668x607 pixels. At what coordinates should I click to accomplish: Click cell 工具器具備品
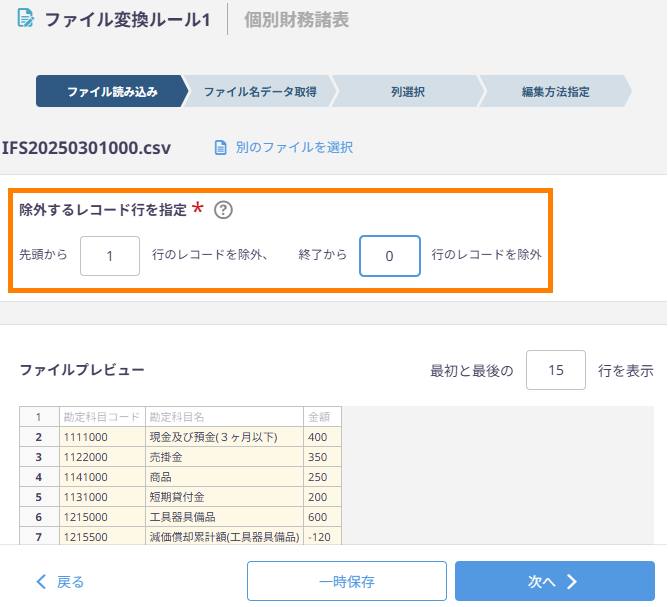tap(224, 517)
